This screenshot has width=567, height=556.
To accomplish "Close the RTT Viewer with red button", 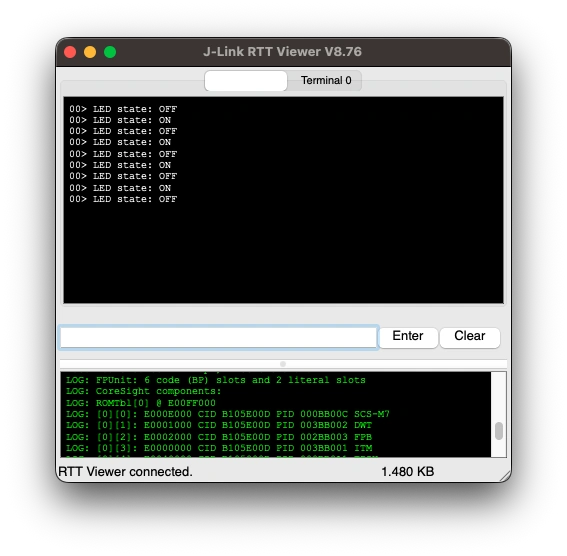I will coord(70,52).
